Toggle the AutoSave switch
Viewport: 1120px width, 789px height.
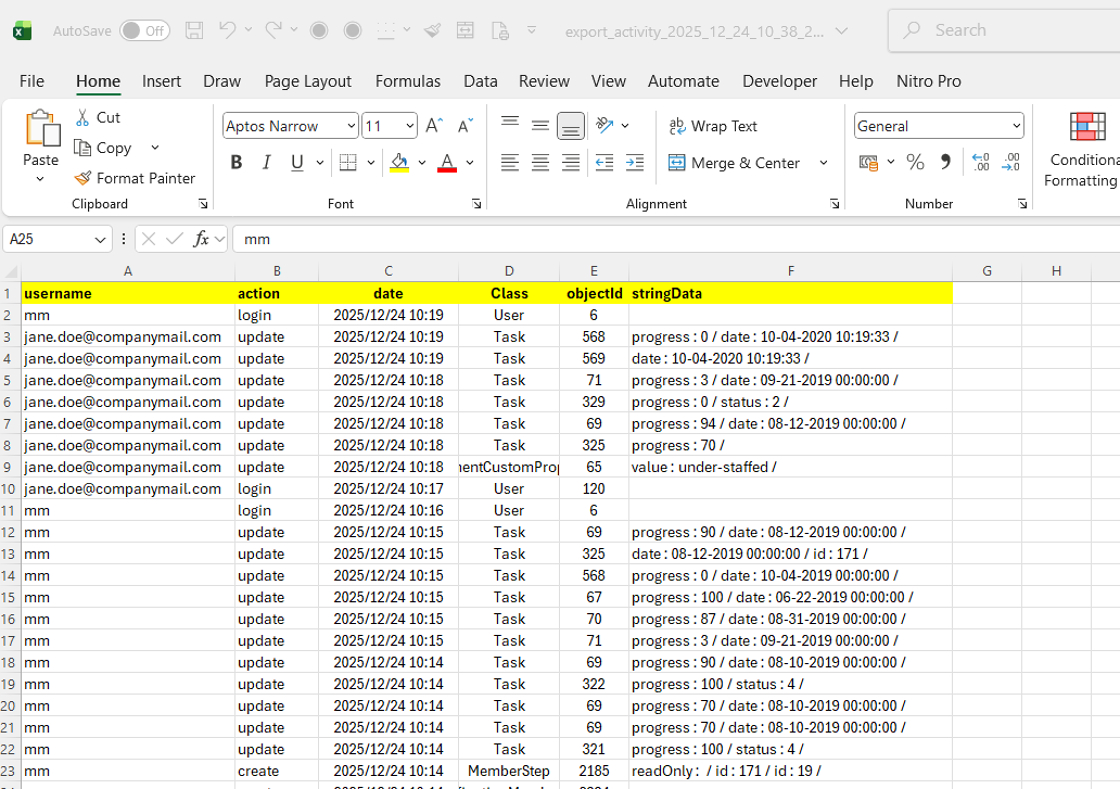pyautogui.click(x=144, y=31)
